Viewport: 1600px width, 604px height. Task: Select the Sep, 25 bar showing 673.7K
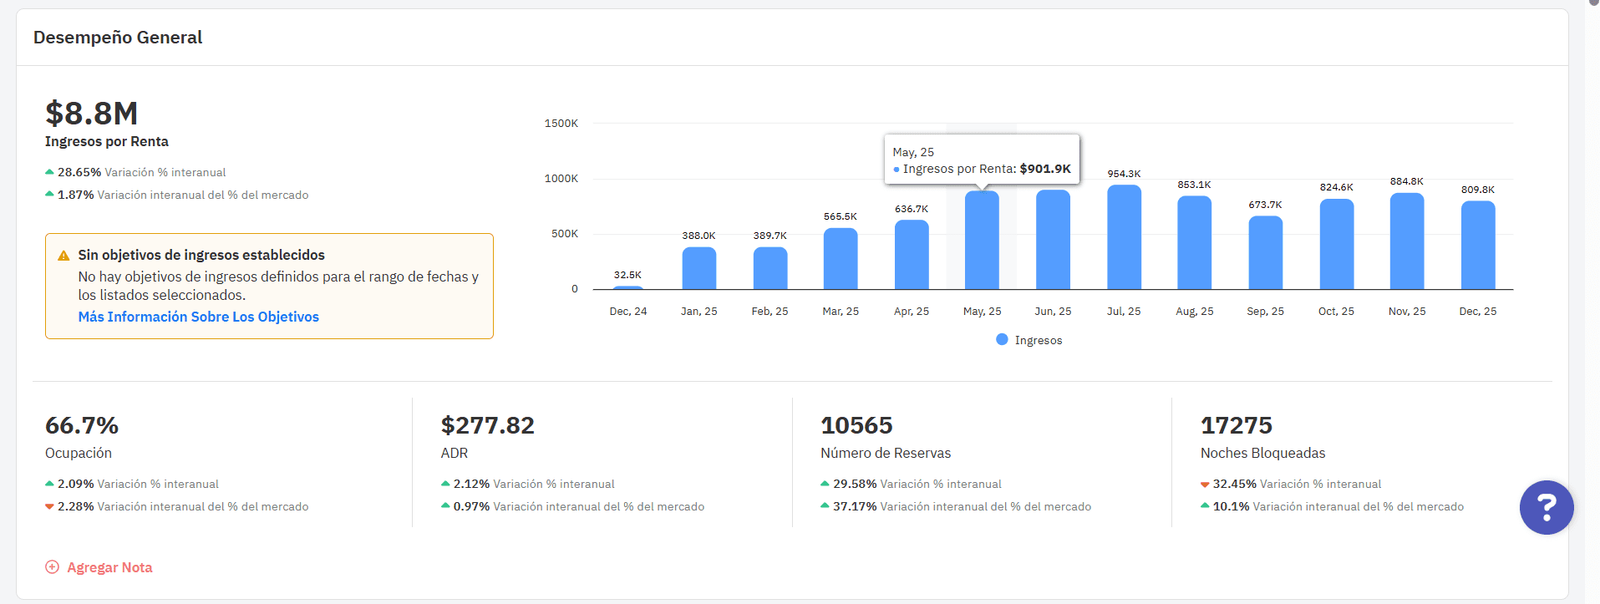(x=1265, y=253)
